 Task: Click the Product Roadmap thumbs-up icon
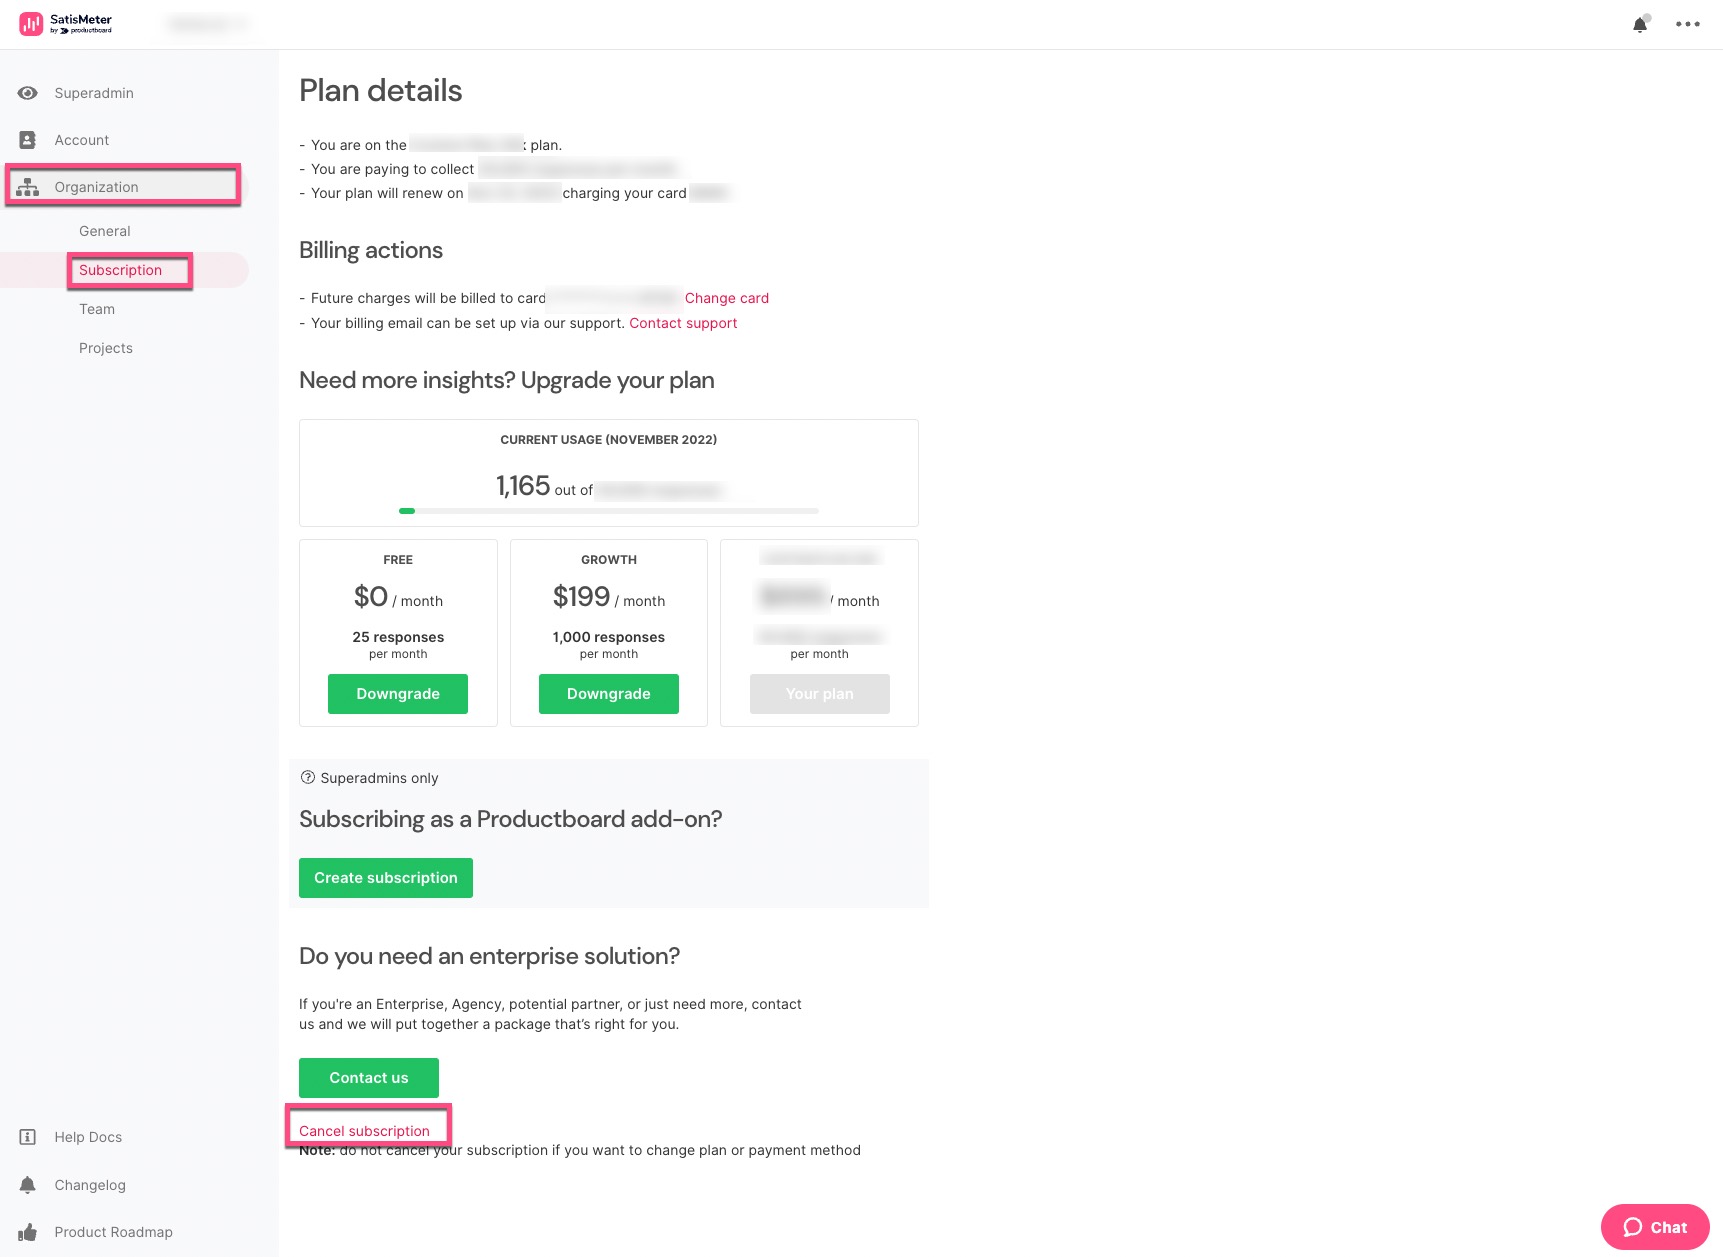[28, 1232]
